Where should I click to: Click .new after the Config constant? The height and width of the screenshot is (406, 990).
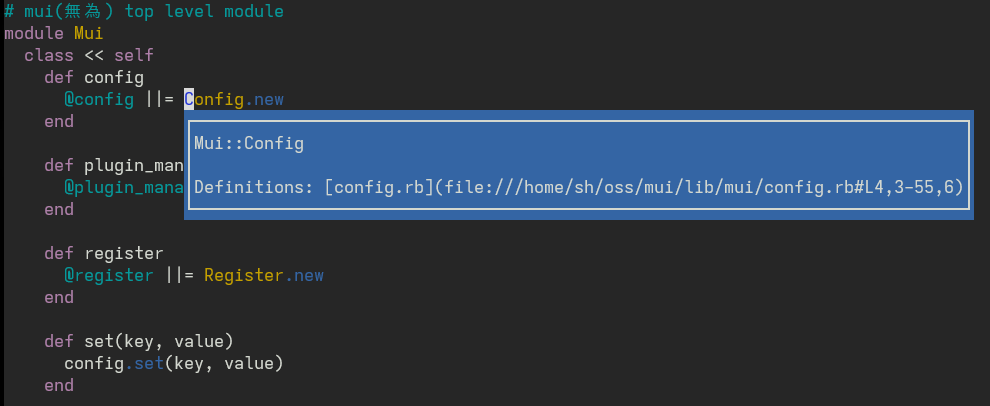267,99
